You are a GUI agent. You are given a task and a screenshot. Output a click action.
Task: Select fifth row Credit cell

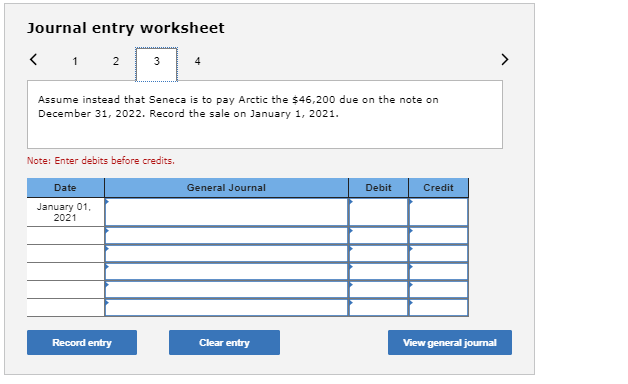click(438, 290)
